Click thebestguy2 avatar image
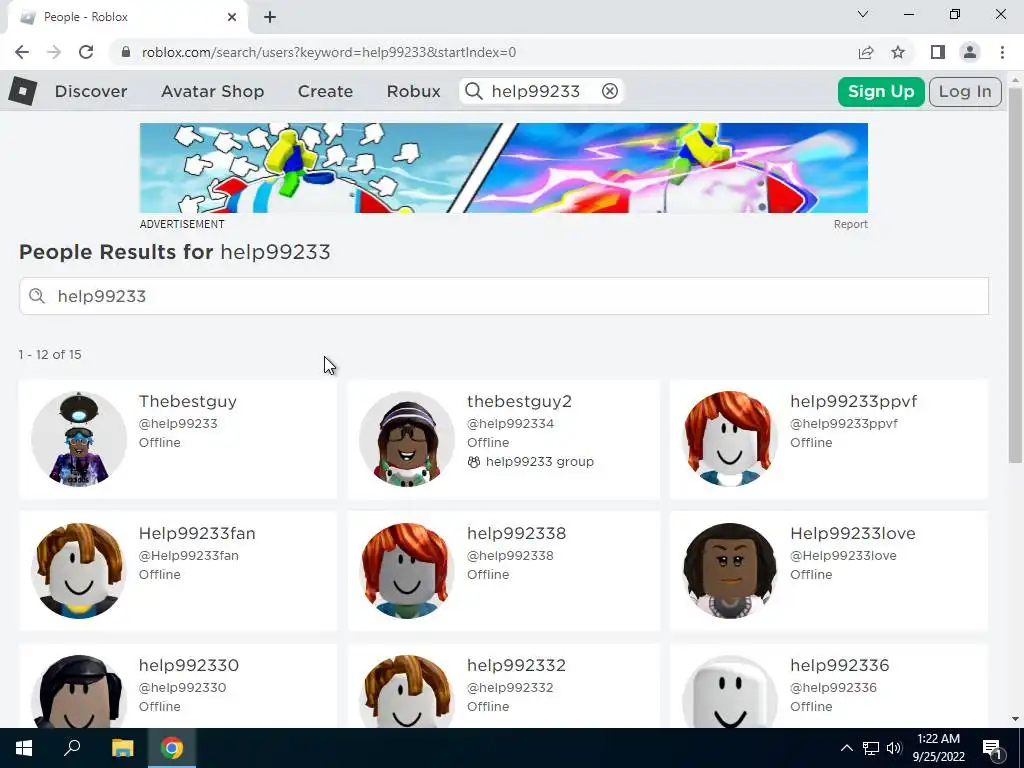This screenshot has height=768, width=1024. [x=407, y=439]
